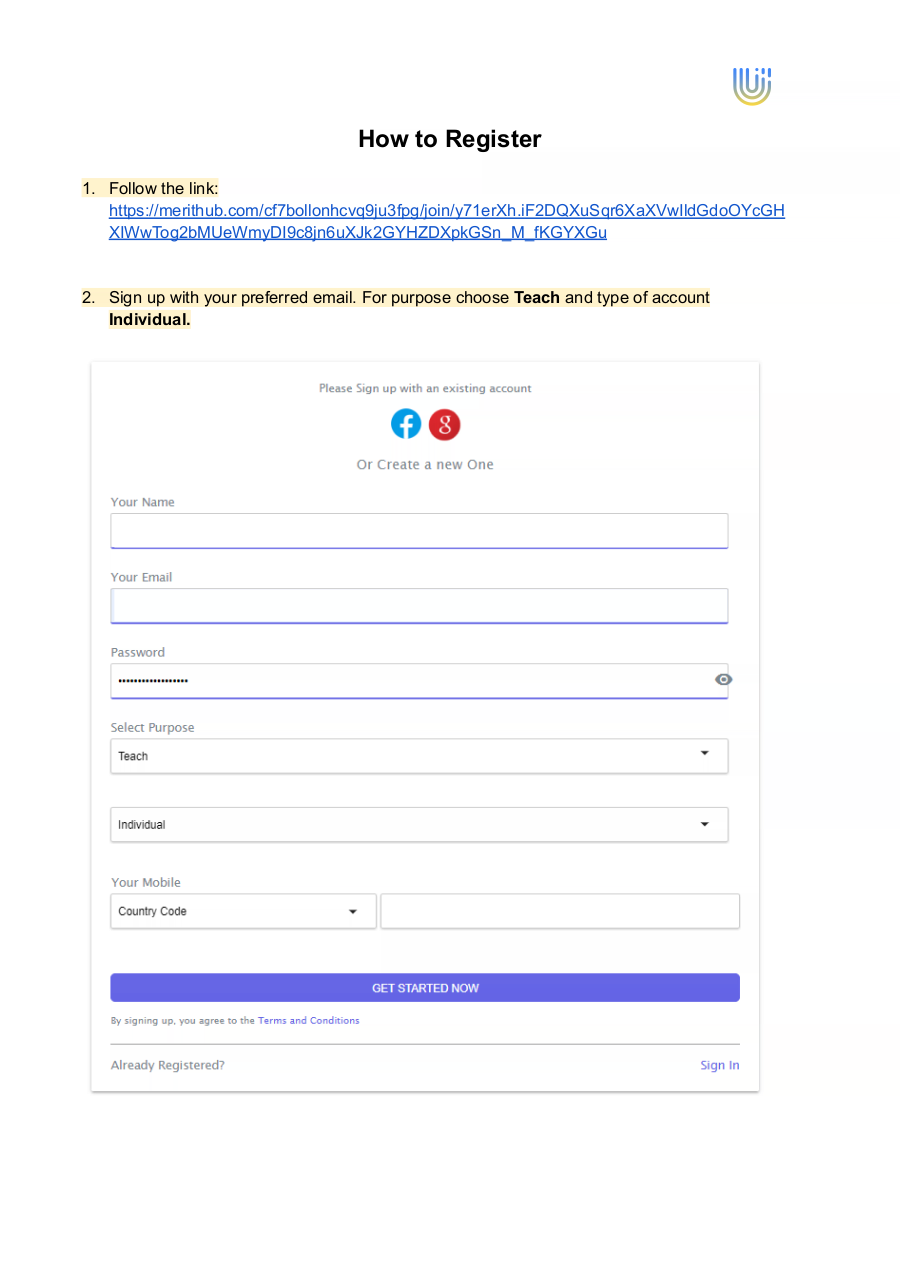The image size is (900, 1272).
Task: Click the mobile number input field
Action: (x=560, y=911)
